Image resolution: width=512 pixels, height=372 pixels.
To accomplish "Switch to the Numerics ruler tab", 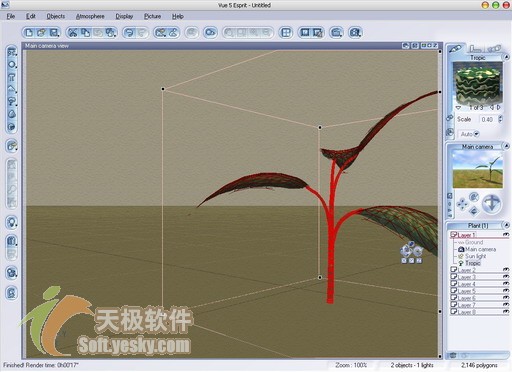I will [475, 49].
